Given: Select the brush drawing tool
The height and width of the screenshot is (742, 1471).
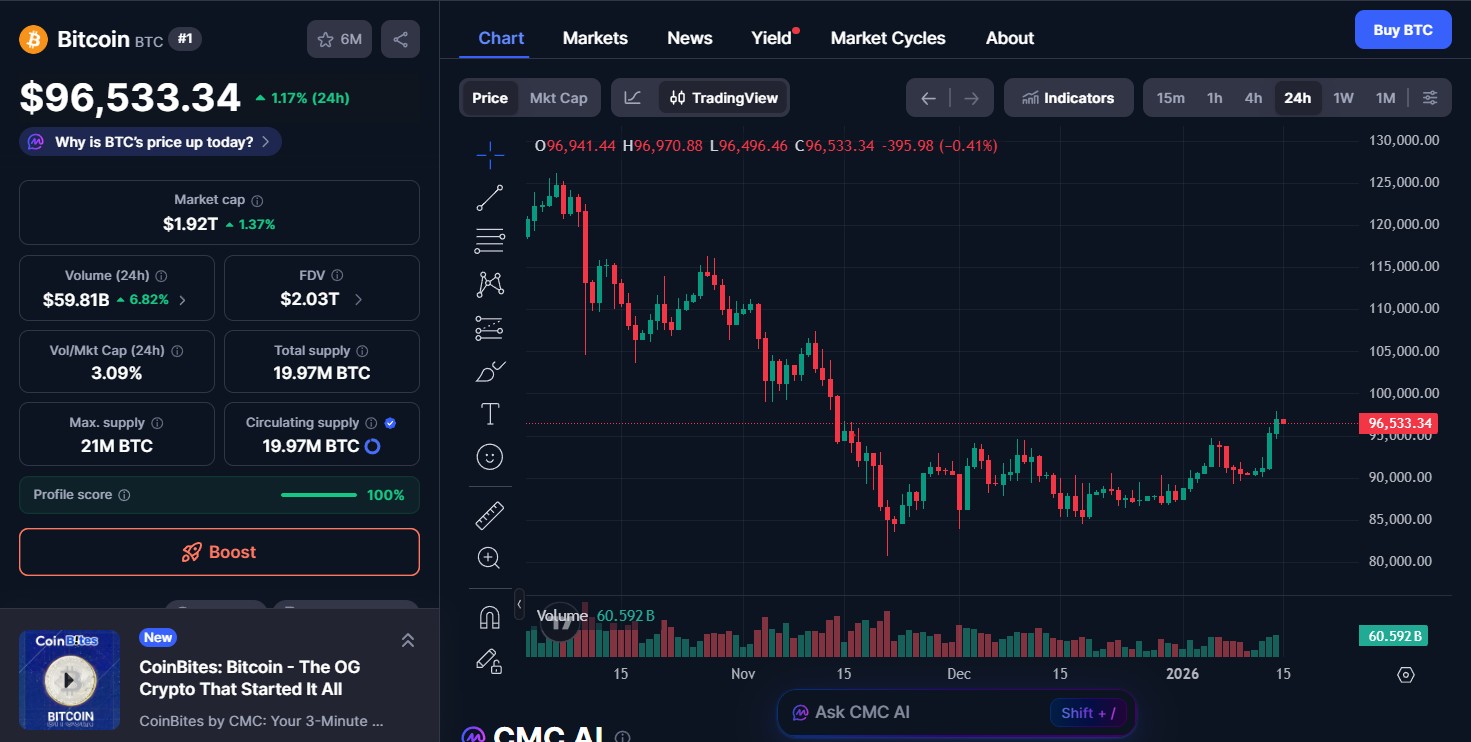Looking at the screenshot, I should click(x=489, y=370).
